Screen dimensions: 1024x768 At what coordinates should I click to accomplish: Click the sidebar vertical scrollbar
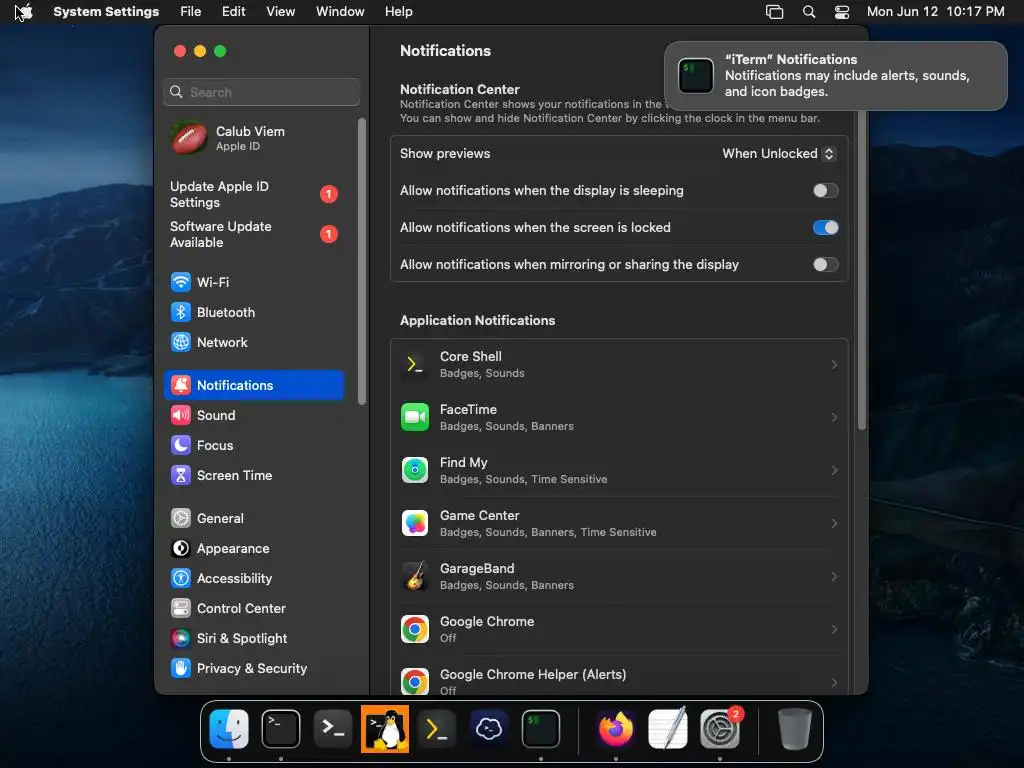pos(362,261)
